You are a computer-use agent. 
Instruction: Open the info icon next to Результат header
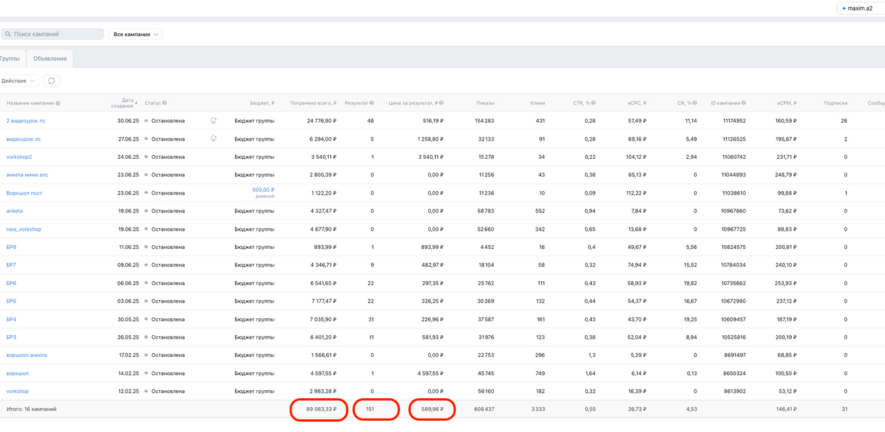click(372, 103)
